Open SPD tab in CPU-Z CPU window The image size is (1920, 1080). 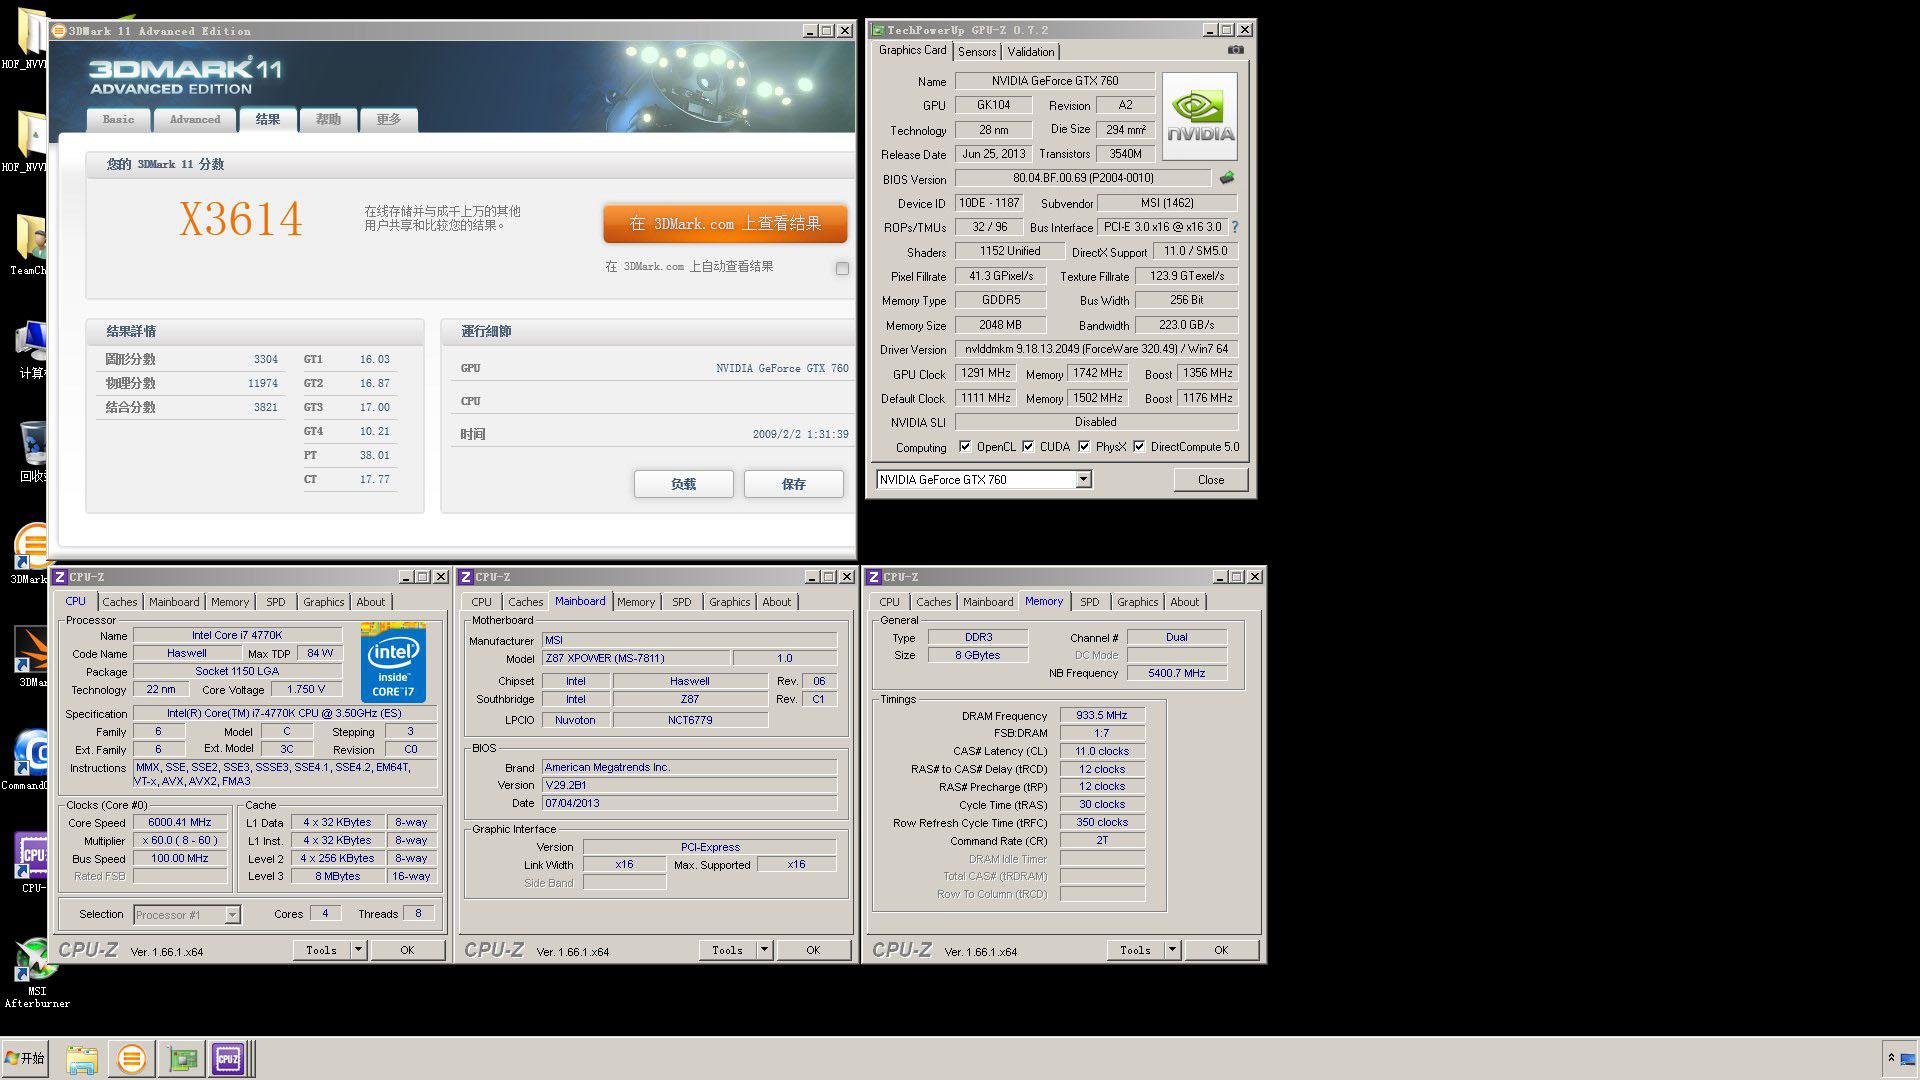click(276, 602)
